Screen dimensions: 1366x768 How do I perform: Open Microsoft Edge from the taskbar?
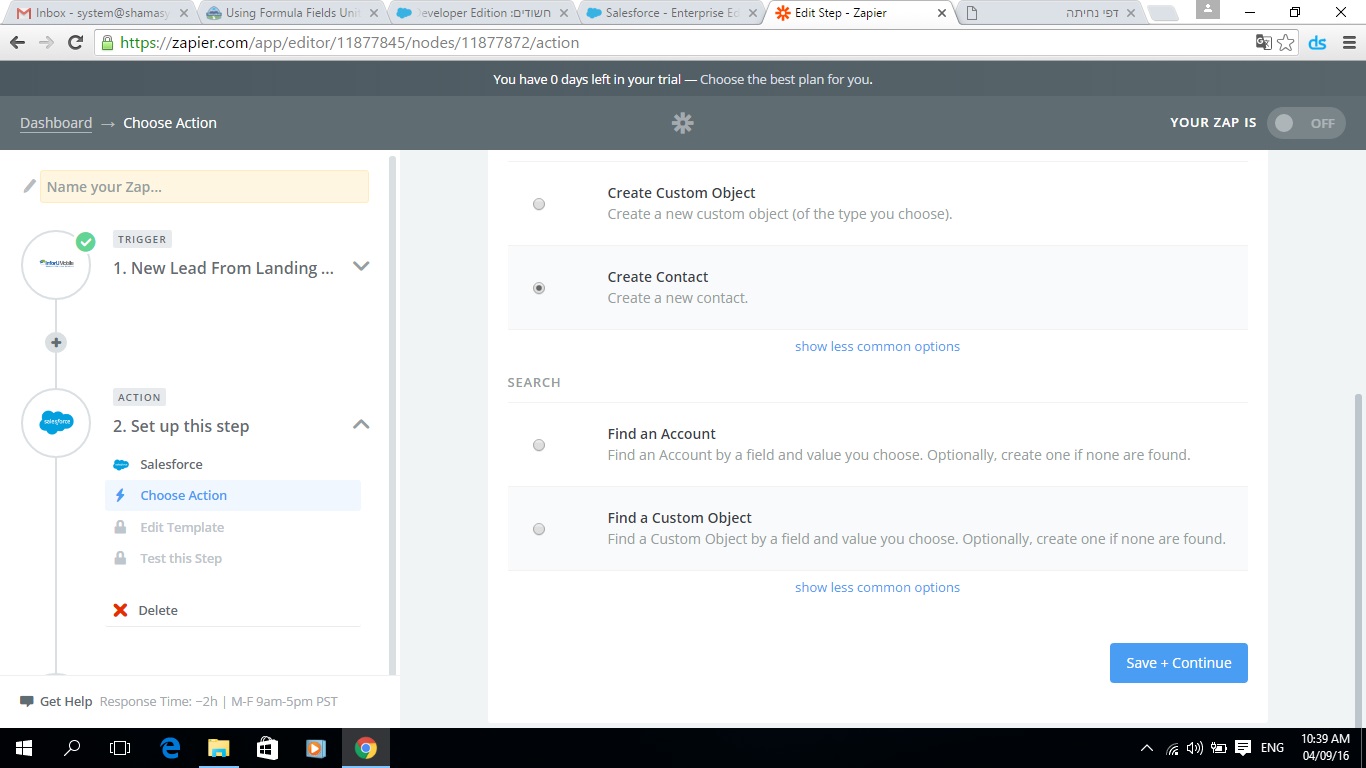[x=170, y=748]
